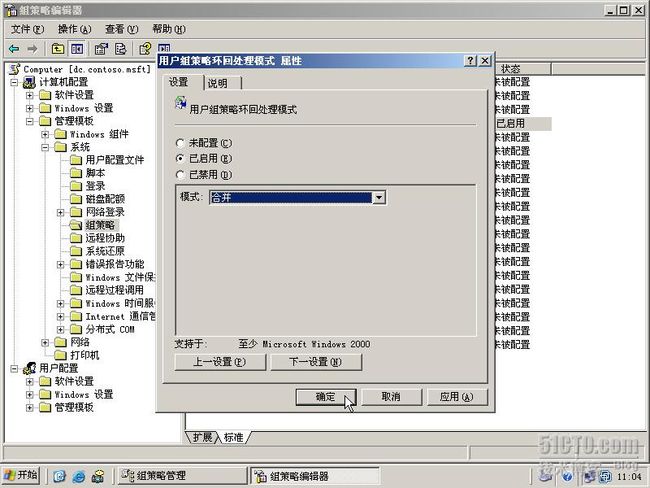Click the 打印机 folder icon
The image size is (650, 488).
coord(60,355)
